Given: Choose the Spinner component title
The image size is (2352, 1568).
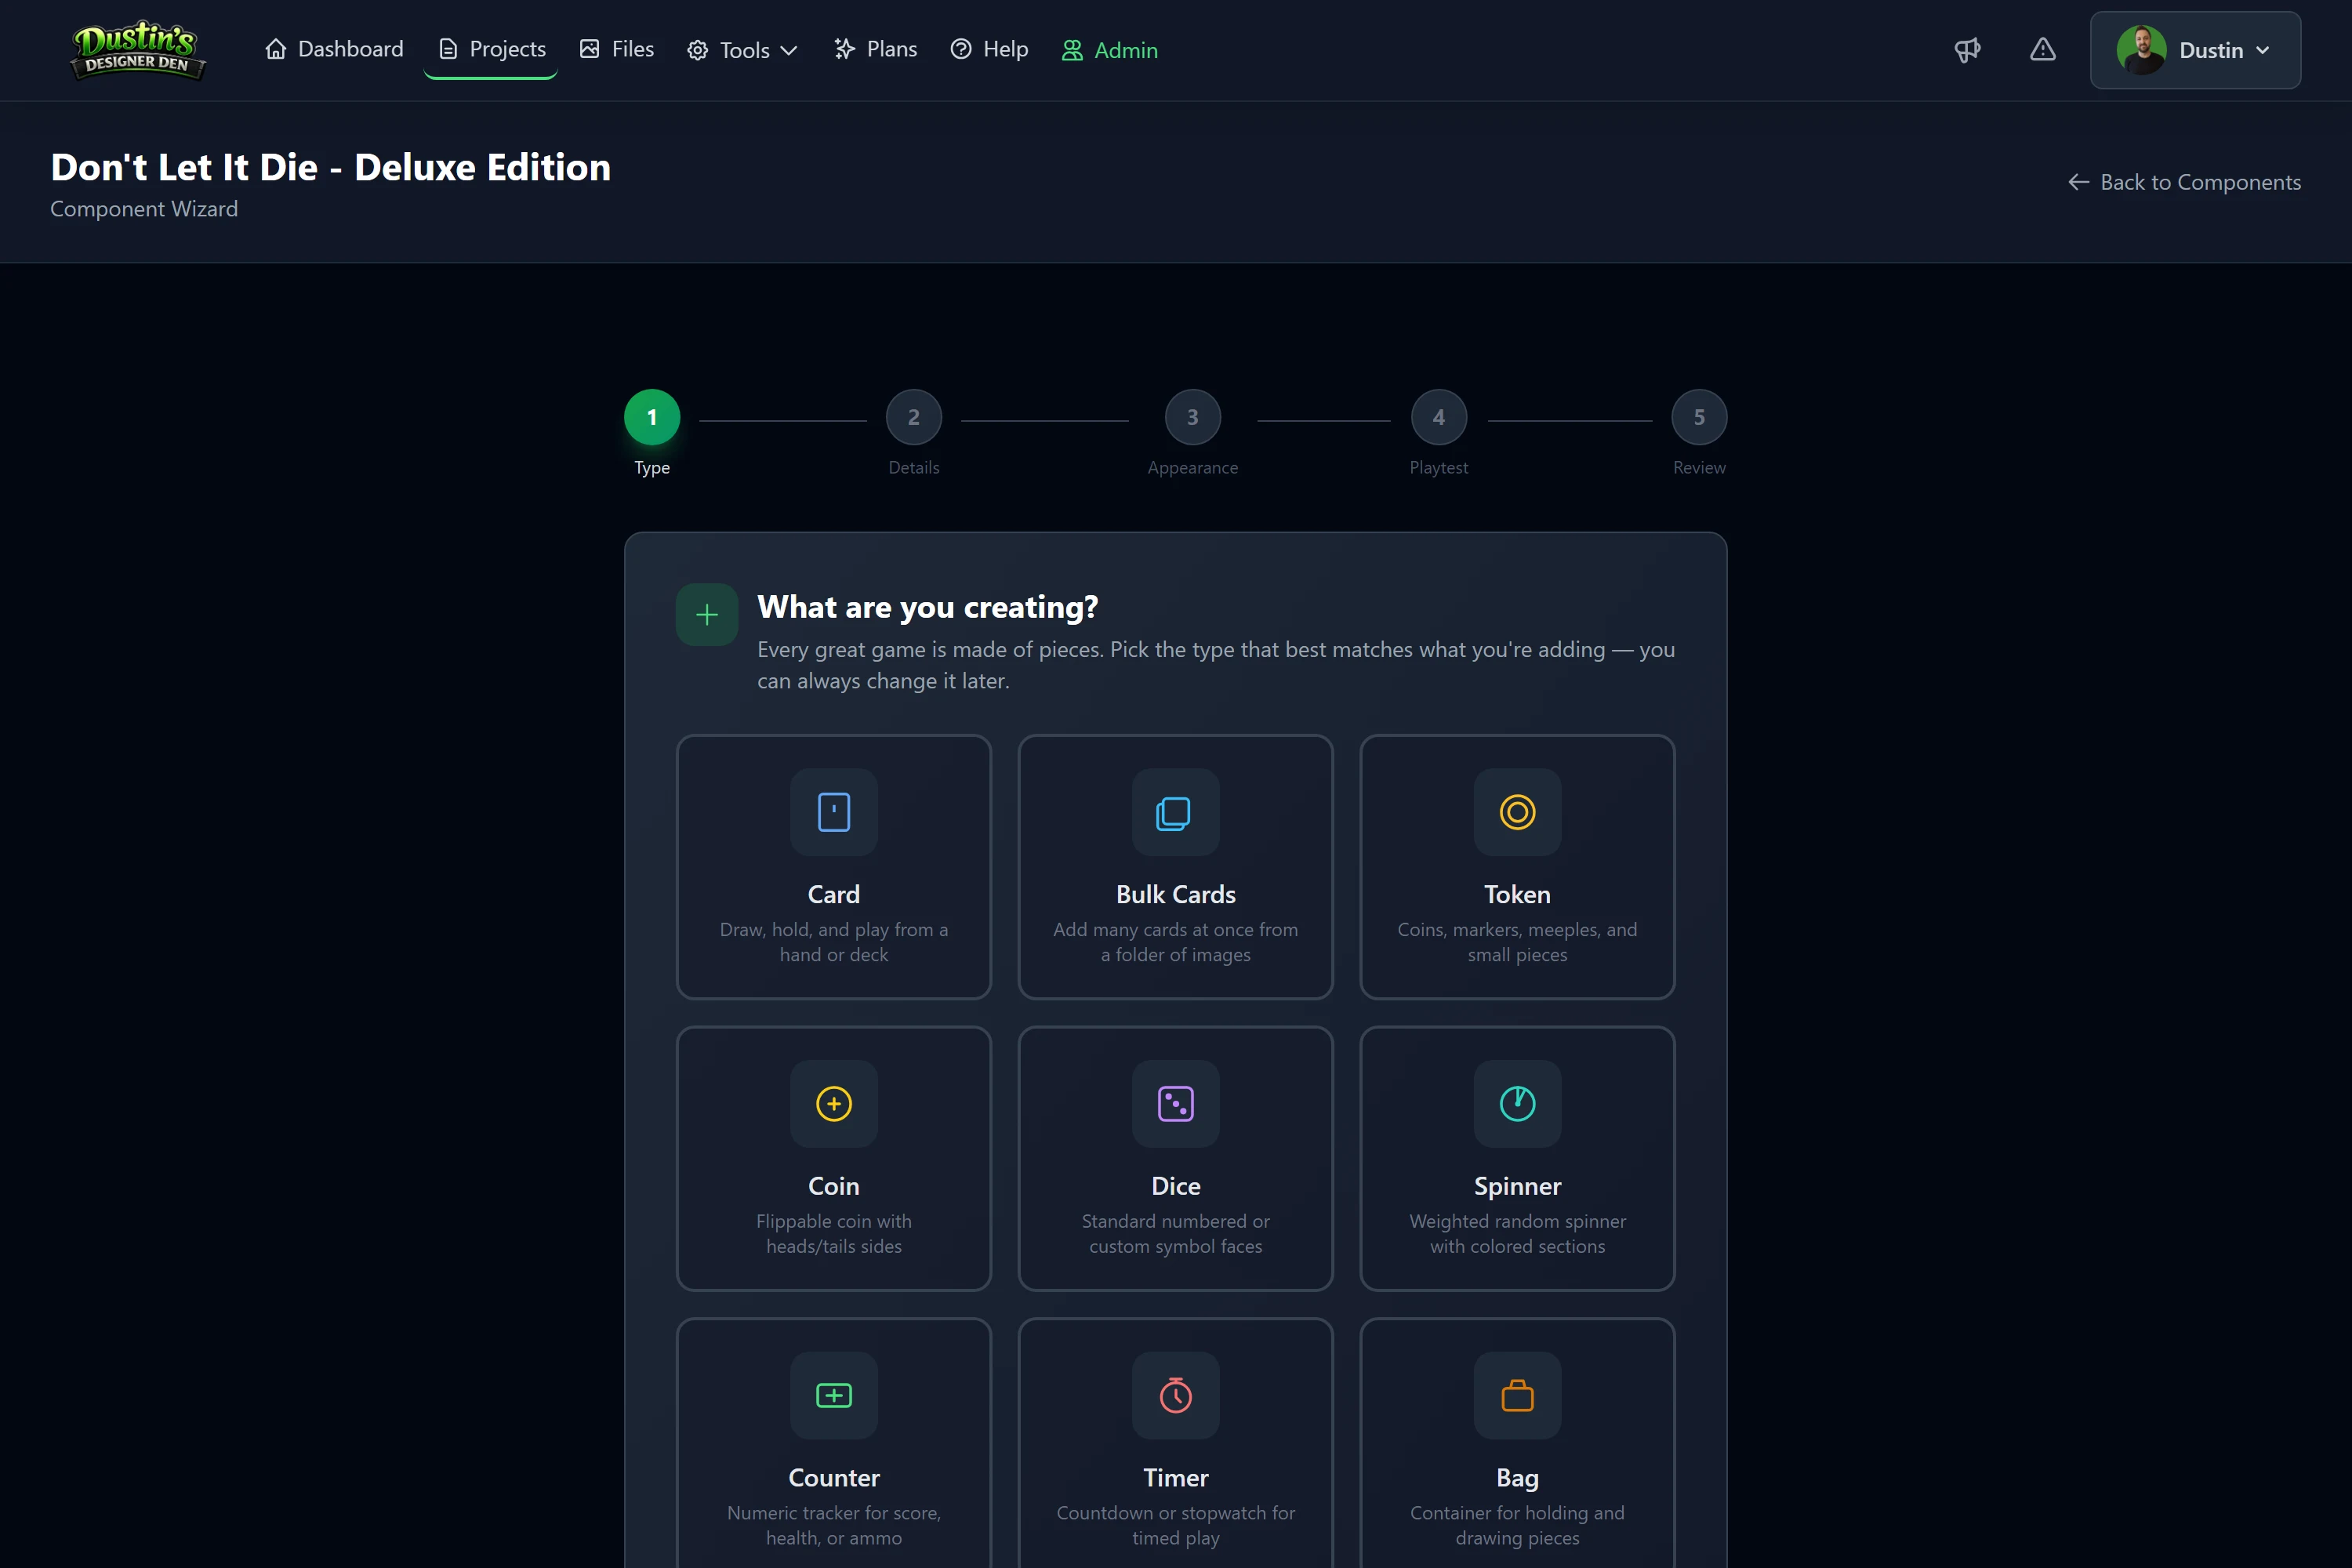Looking at the screenshot, I should (1517, 1186).
